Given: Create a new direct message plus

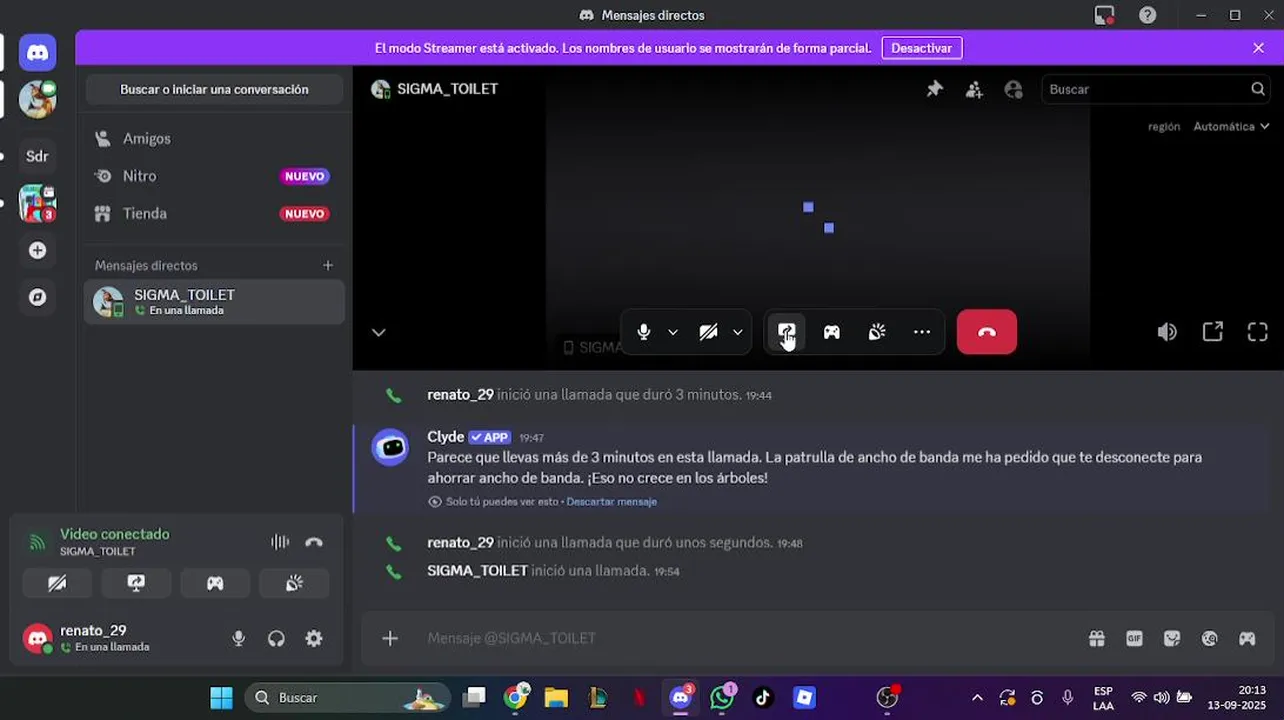Looking at the screenshot, I should [x=328, y=265].
